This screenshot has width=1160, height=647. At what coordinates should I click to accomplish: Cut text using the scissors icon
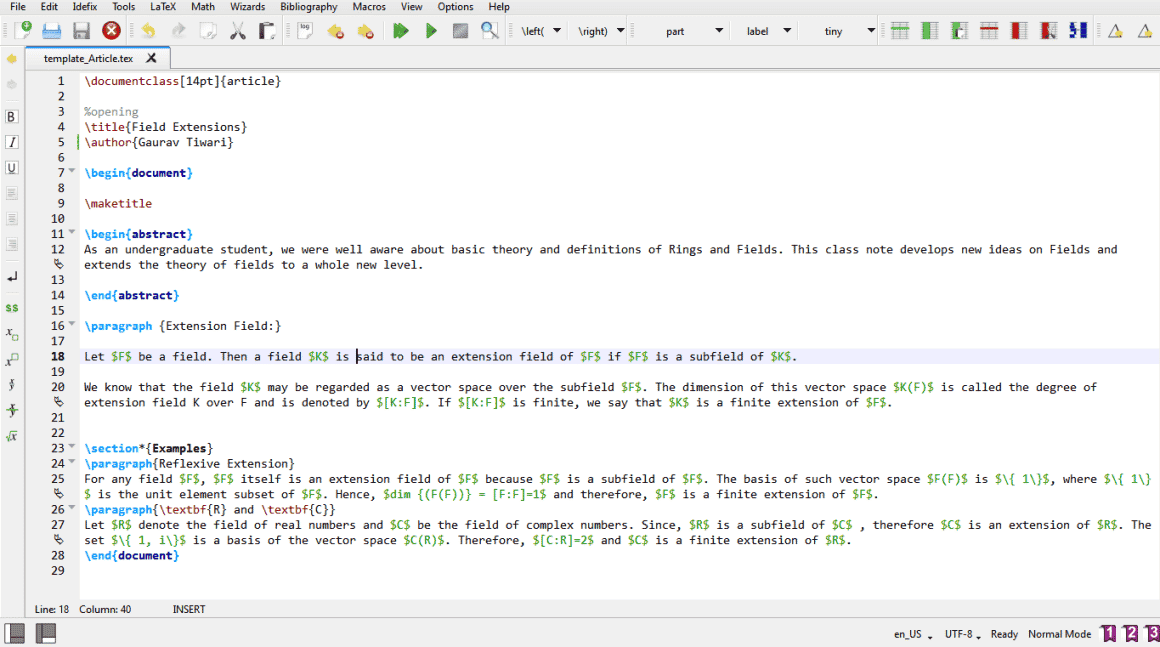pos(237,31)
